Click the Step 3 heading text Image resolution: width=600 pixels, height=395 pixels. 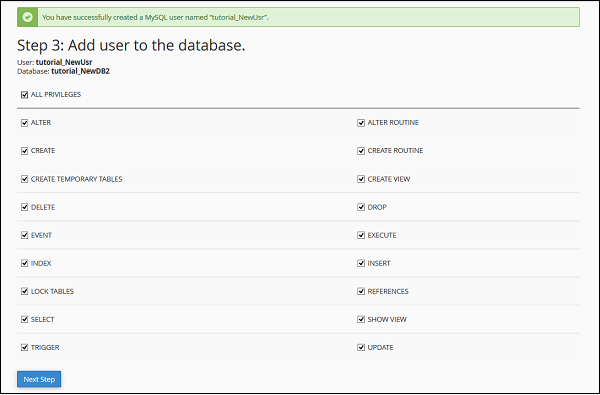click(131, 46)
